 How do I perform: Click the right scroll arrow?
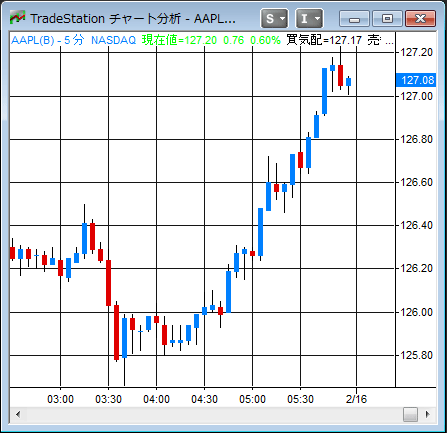[428, 415]
